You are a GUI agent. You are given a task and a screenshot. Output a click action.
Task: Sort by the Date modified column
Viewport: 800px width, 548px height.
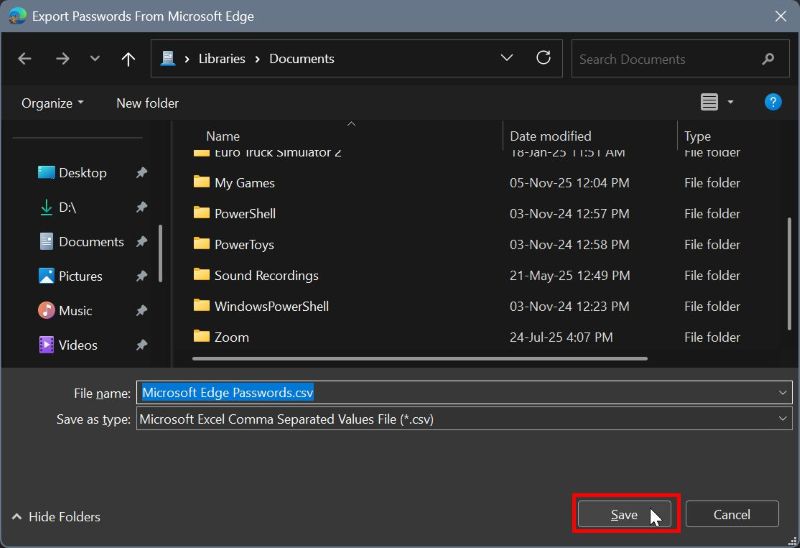551,136
